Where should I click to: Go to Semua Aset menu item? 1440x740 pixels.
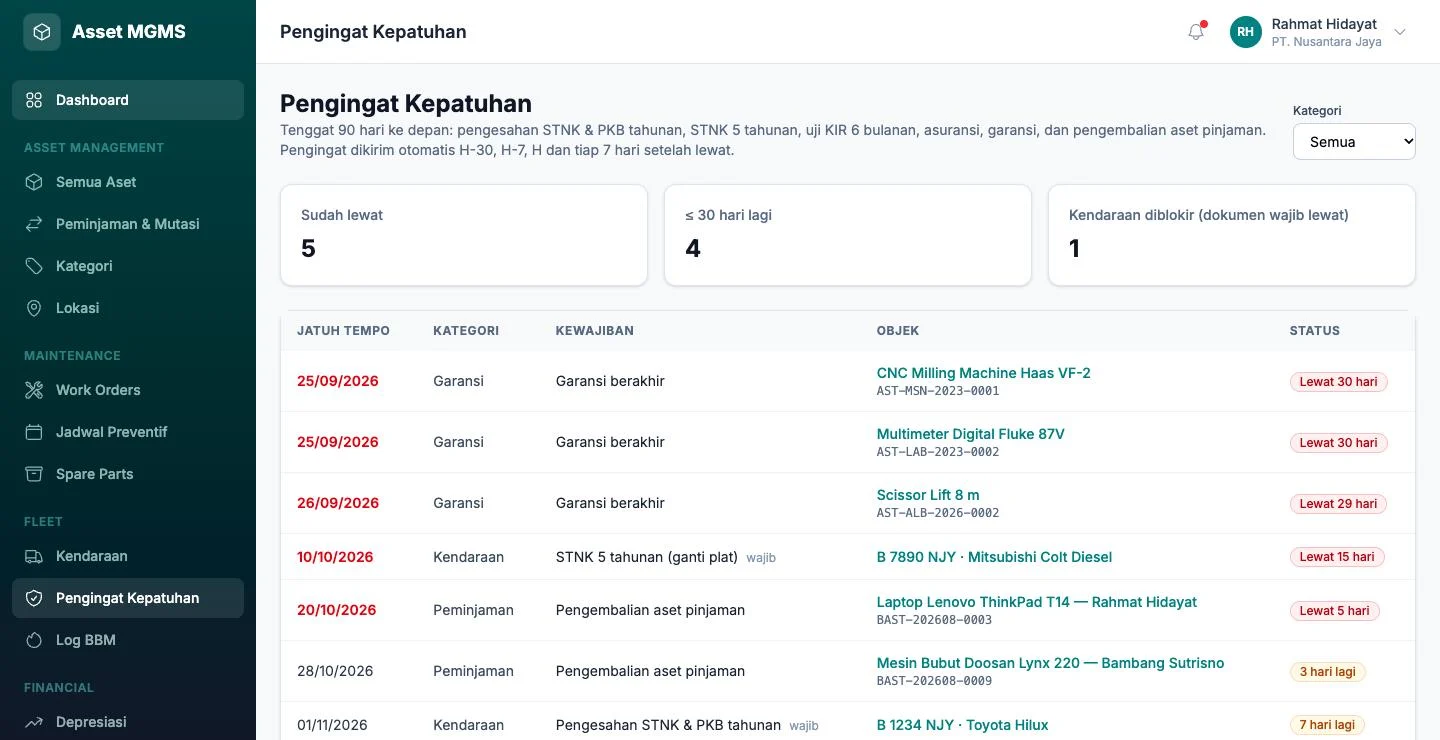click(128, 182)
